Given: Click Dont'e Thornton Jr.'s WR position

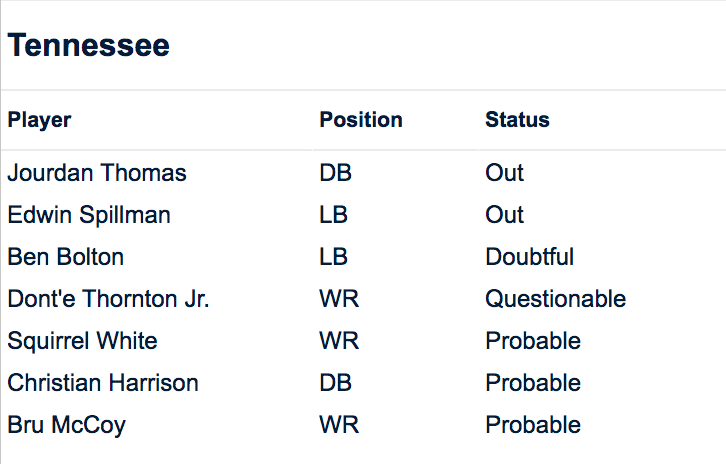Looking at the screenshot, I should 339,299.
